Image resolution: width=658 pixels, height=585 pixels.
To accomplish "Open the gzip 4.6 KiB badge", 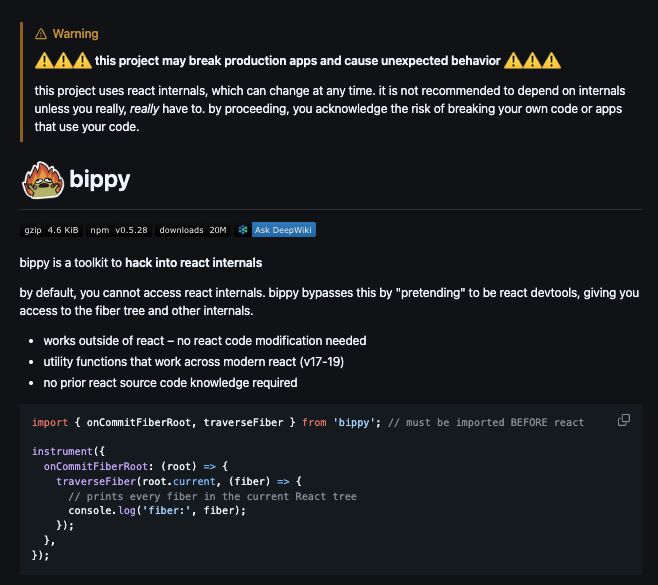I will click(x=51, y=230).
